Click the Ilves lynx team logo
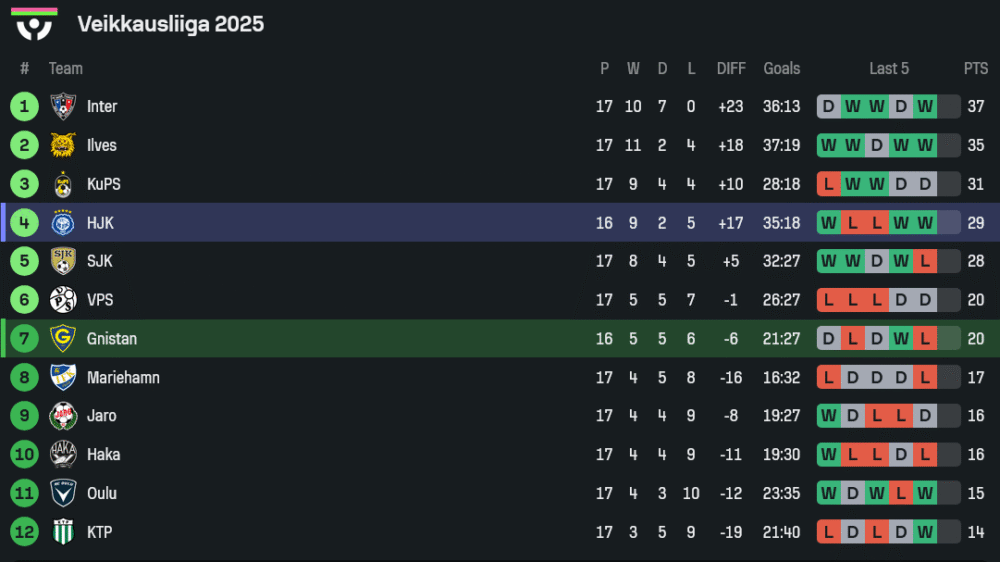1000x562 pixels. [63, 145]
